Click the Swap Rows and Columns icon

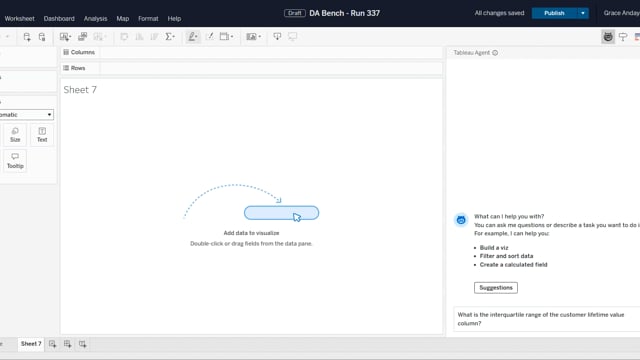124,37
